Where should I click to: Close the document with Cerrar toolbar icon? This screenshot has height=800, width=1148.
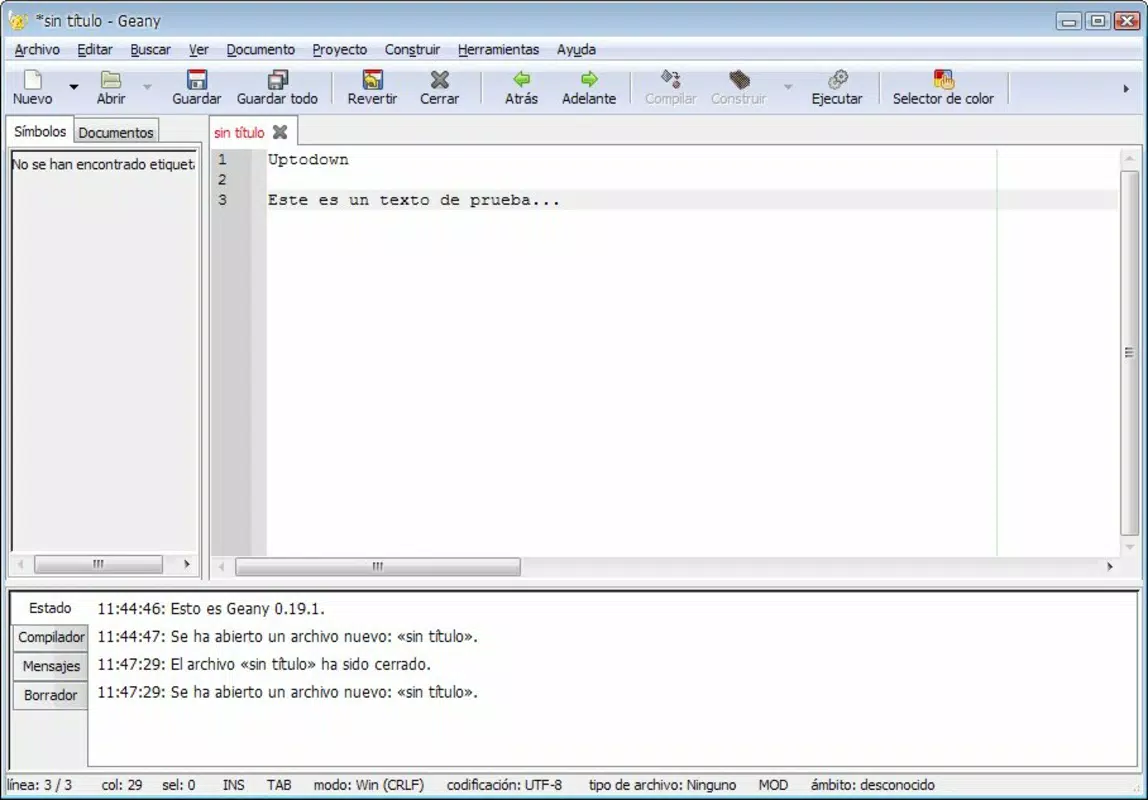pyautogui.click(x=439, y=87)
